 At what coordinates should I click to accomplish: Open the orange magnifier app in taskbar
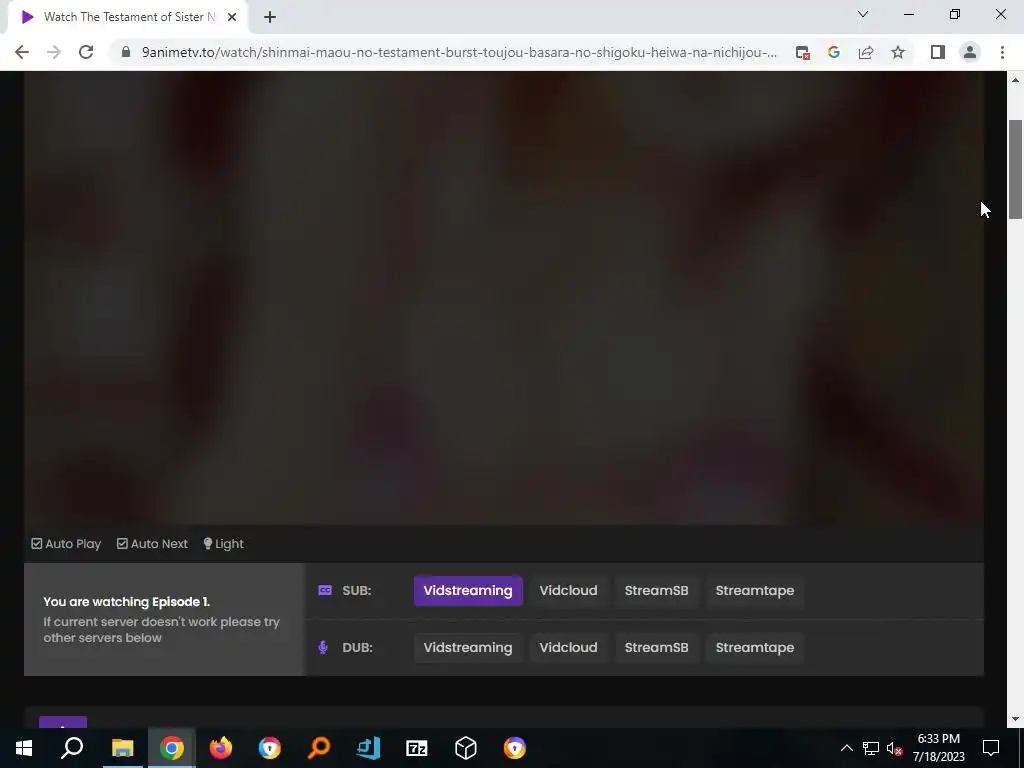tap(319, 748)
